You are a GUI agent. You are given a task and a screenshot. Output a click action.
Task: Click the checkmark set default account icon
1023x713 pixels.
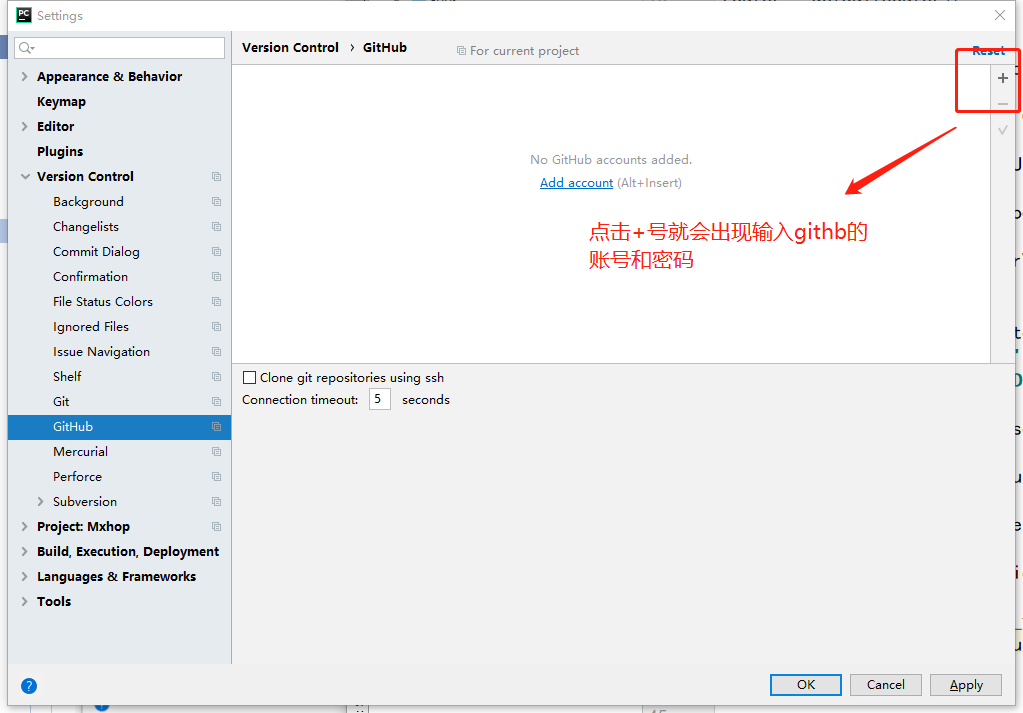[x=1003, y=130]
